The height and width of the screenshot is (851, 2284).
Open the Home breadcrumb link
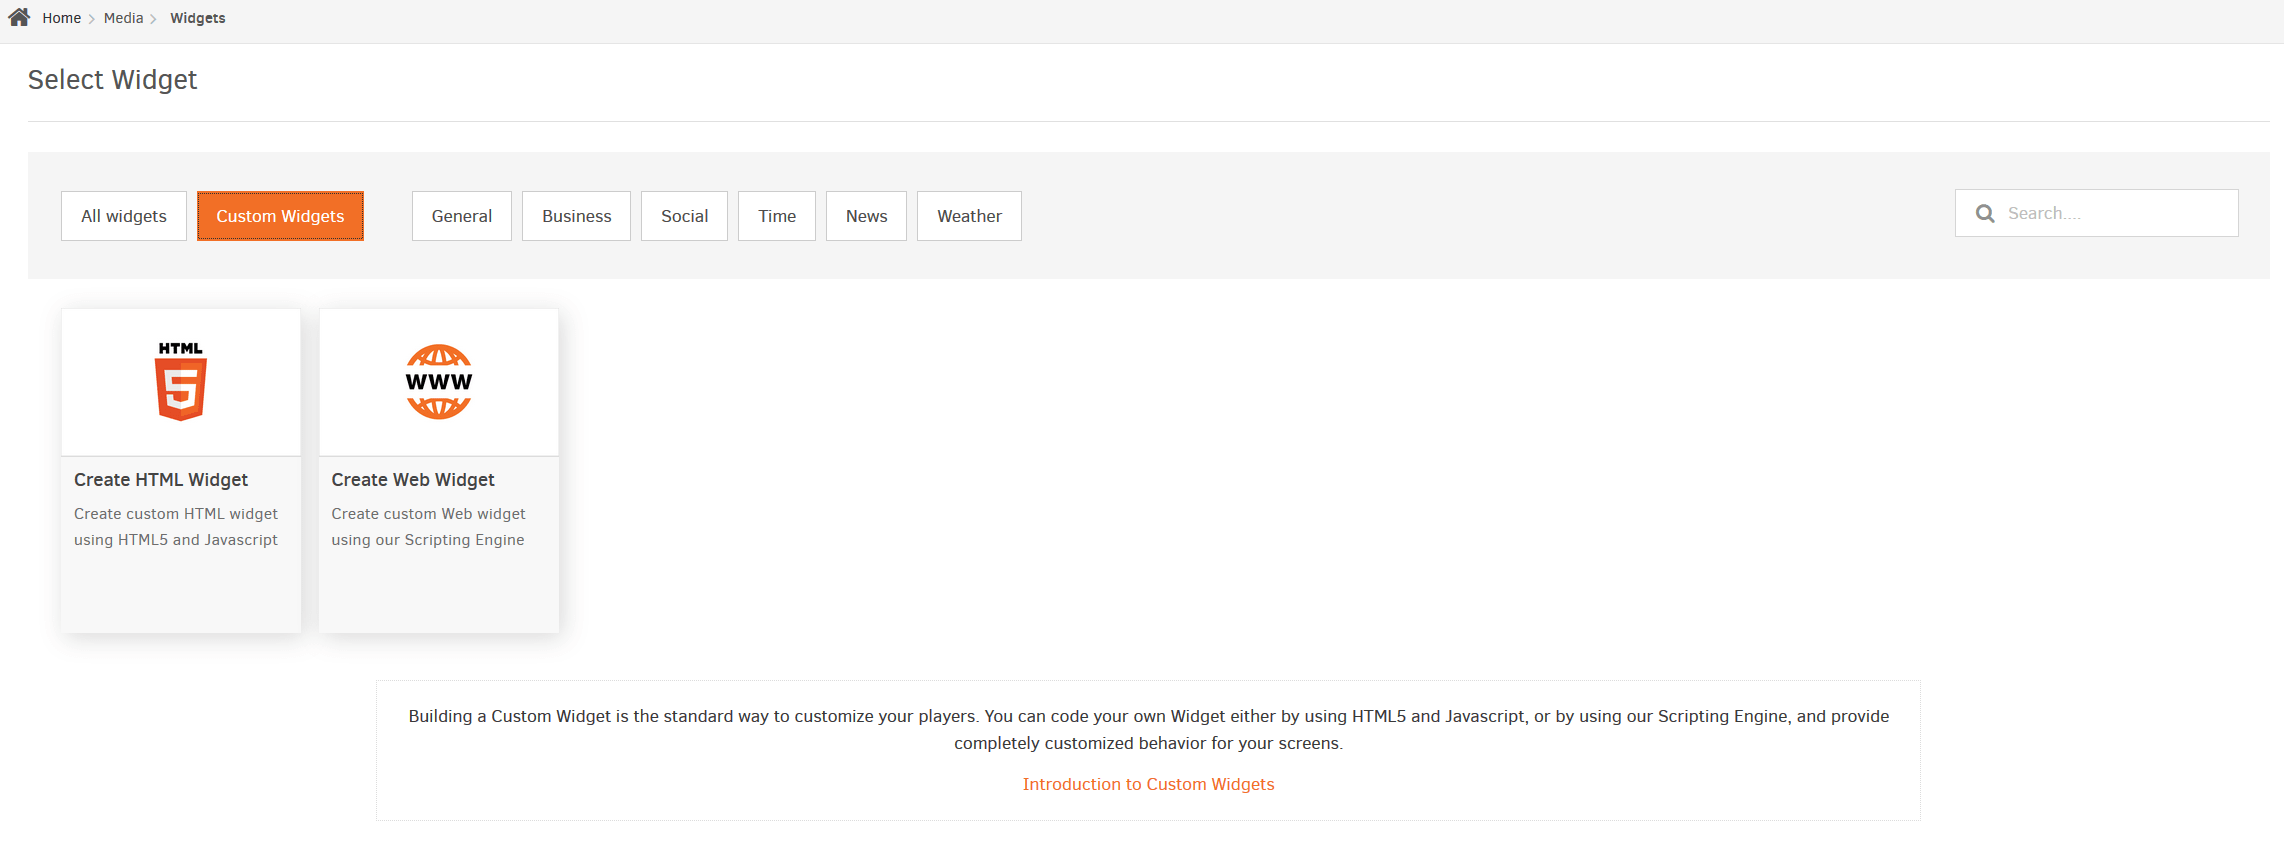tap(61, 18)
